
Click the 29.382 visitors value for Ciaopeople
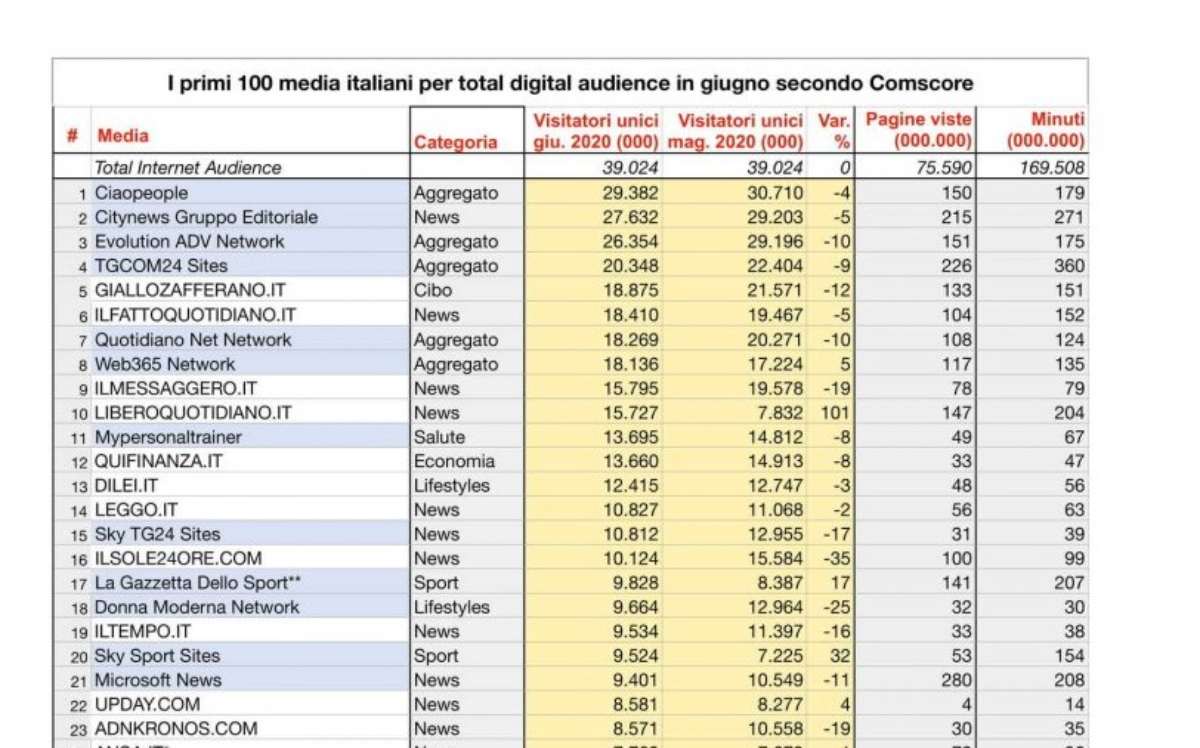(x=628, y=193)
